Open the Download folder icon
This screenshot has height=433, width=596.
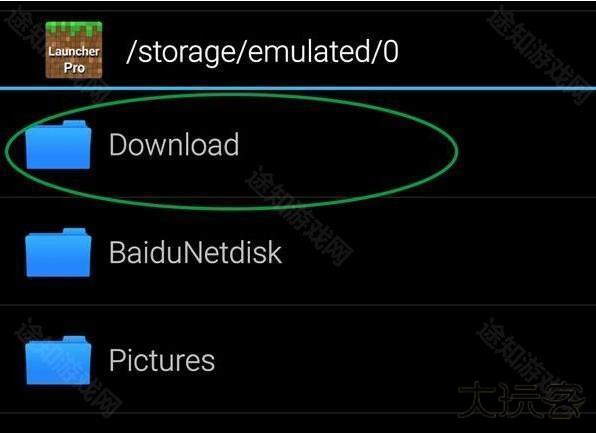[x=58, y=144]
